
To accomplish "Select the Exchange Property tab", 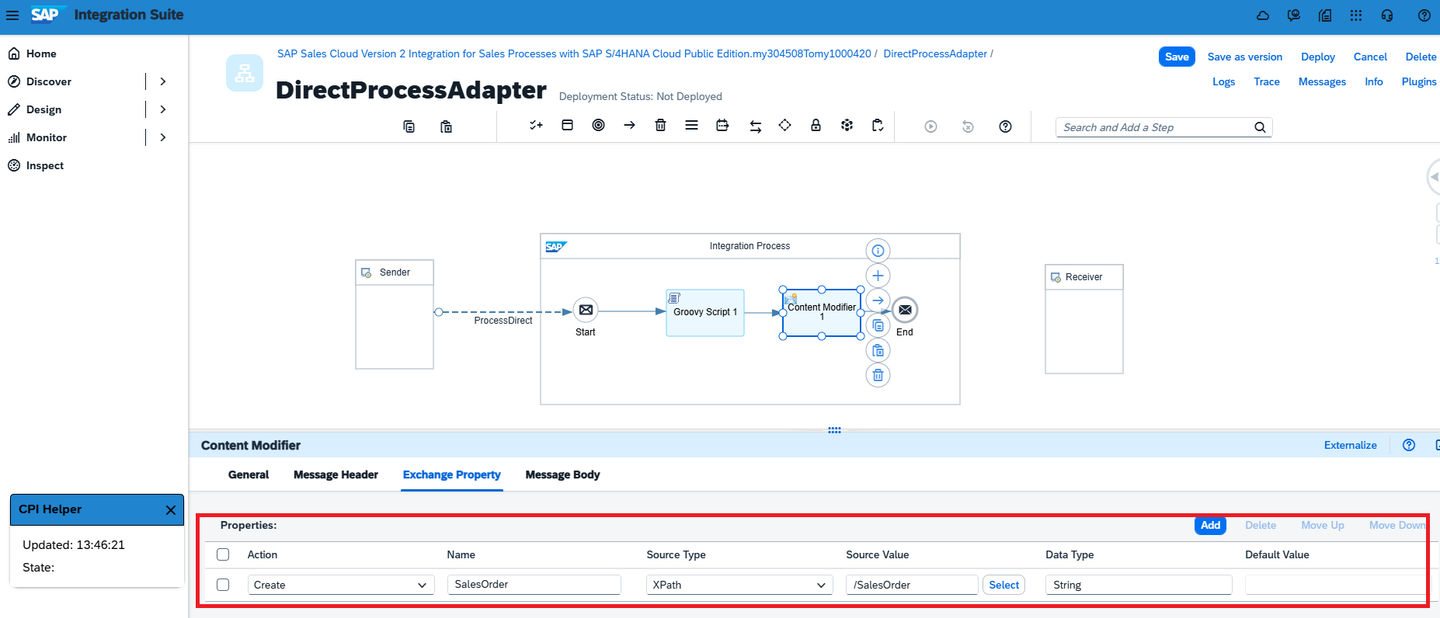I will pyautogui.click(x=452, y=474).
